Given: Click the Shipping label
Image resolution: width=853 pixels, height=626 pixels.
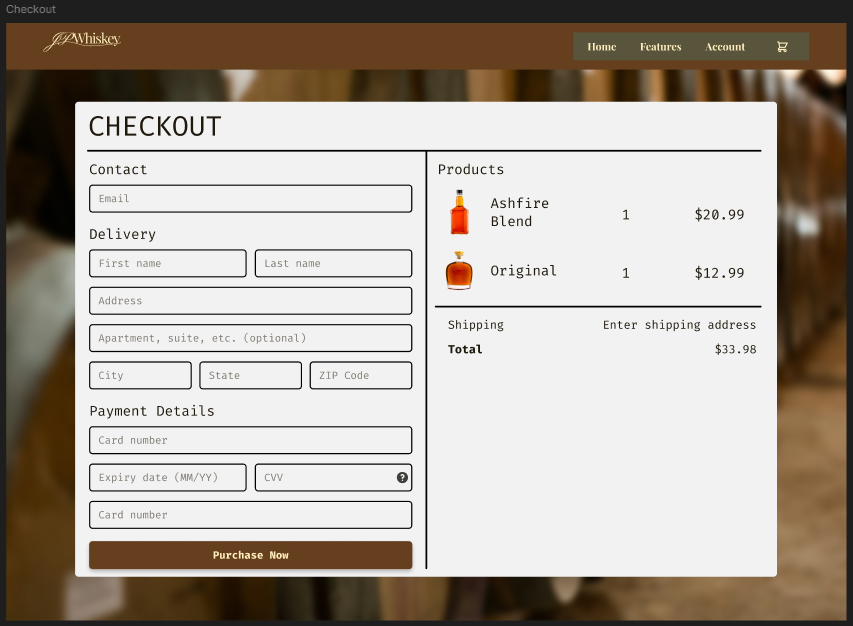Looking at the screenshot, I should tap(475, 325).
